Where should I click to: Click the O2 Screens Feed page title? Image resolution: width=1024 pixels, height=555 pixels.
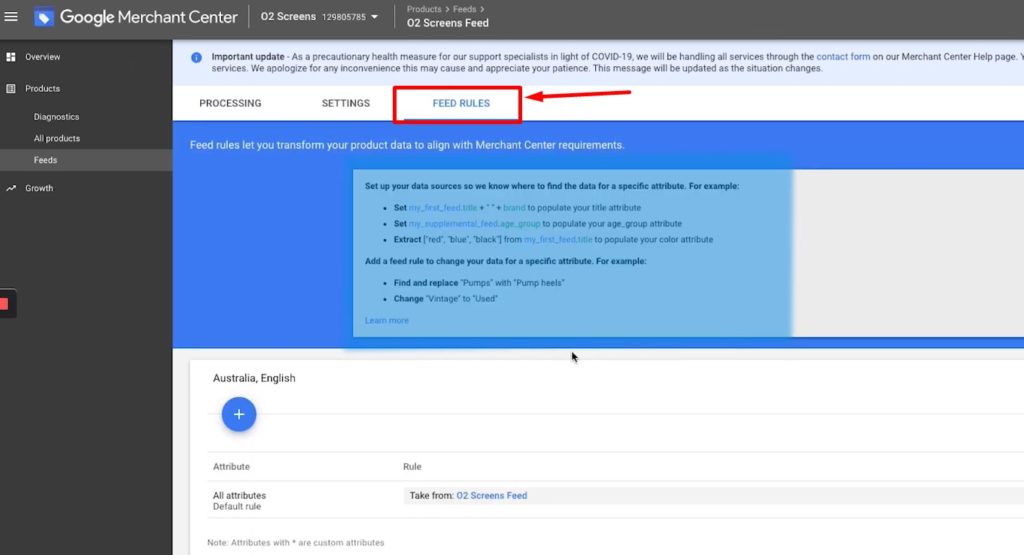447,23
